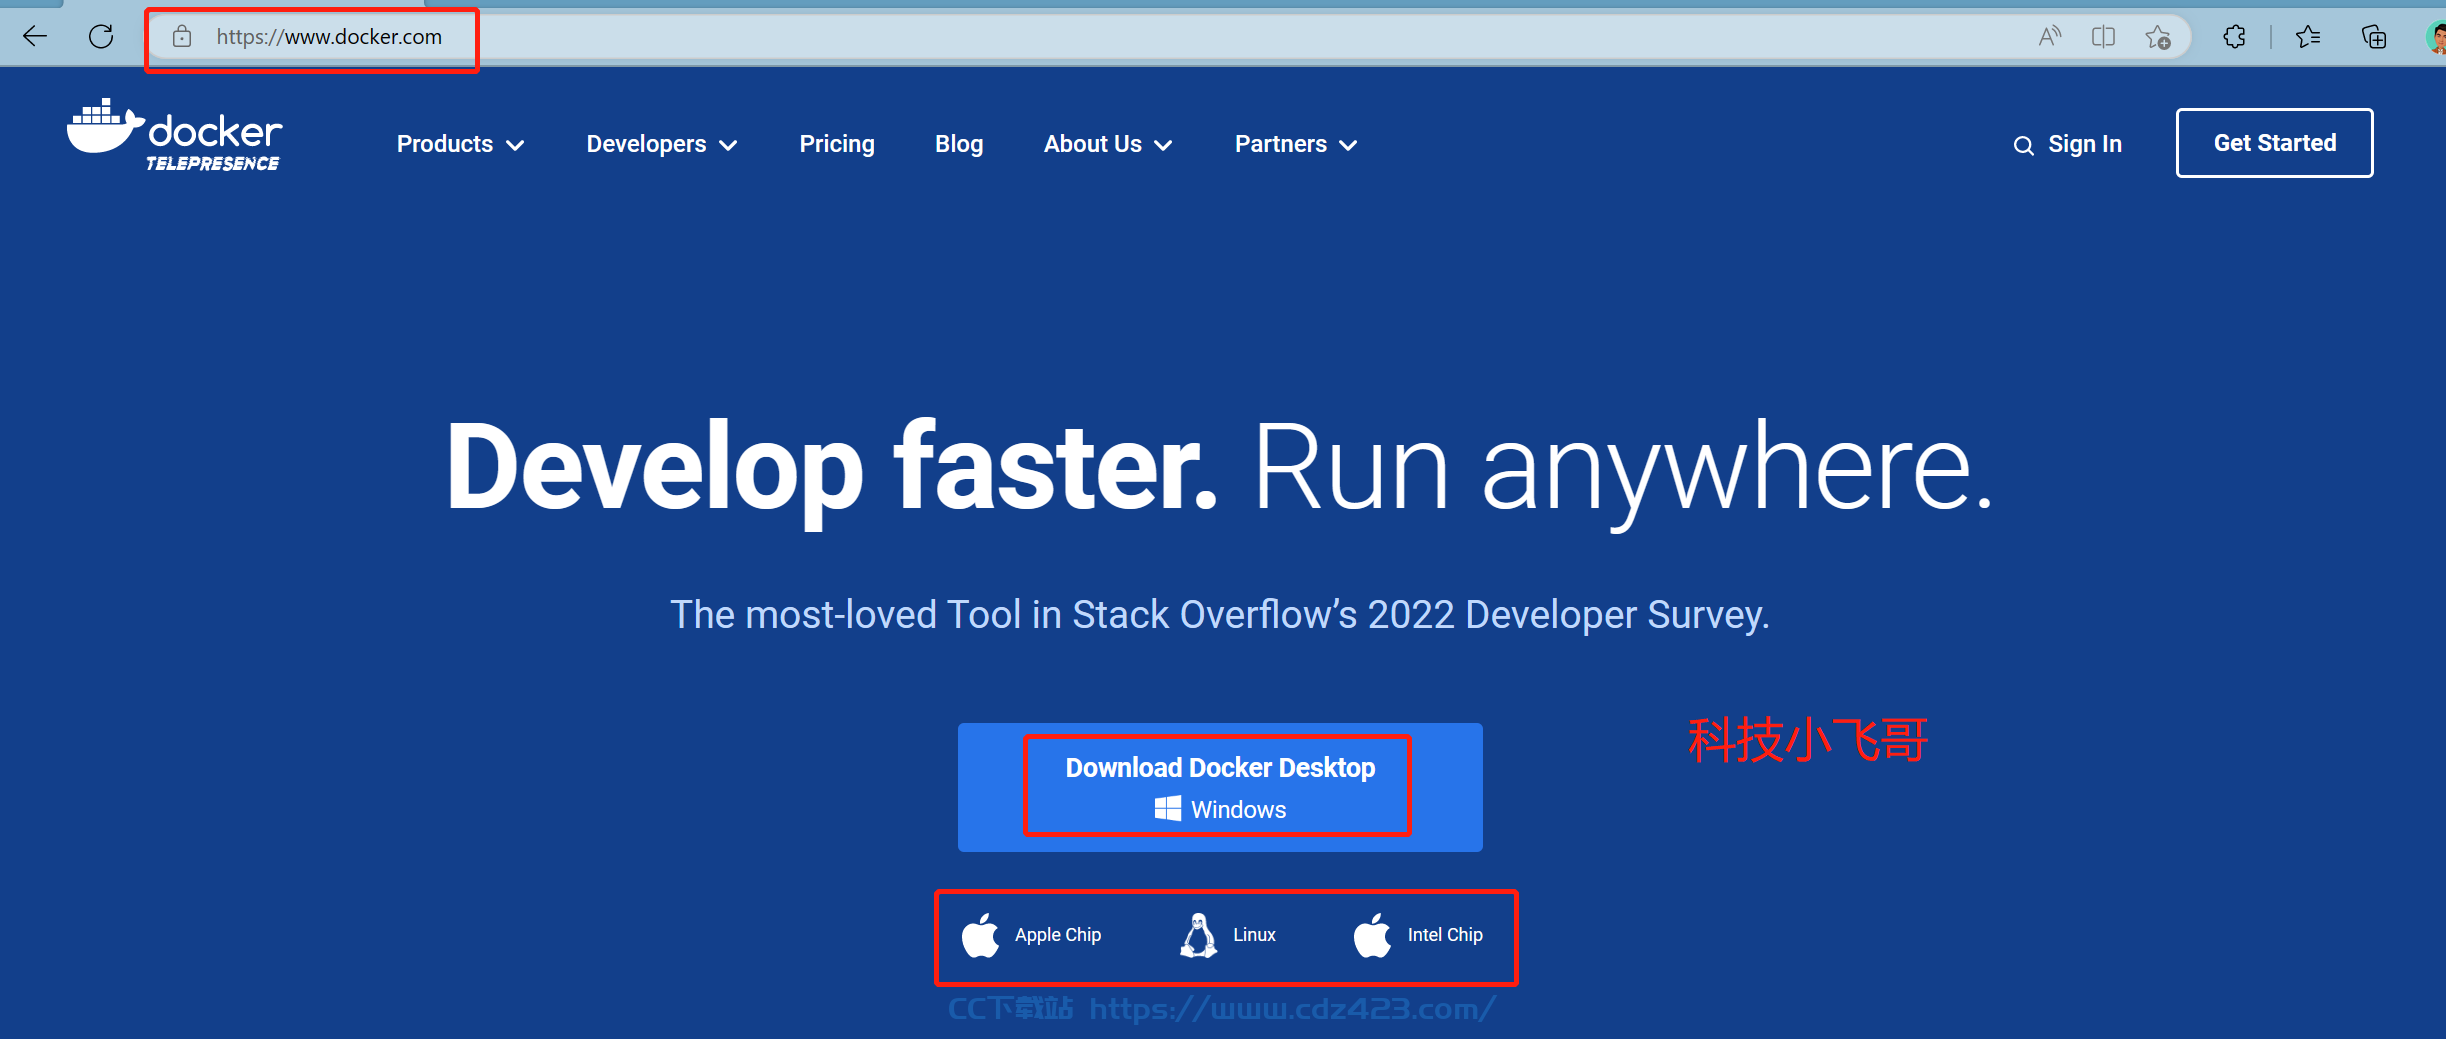Open browser profile avatar
The image size is (2446, 1039).
pos(2436,37)
